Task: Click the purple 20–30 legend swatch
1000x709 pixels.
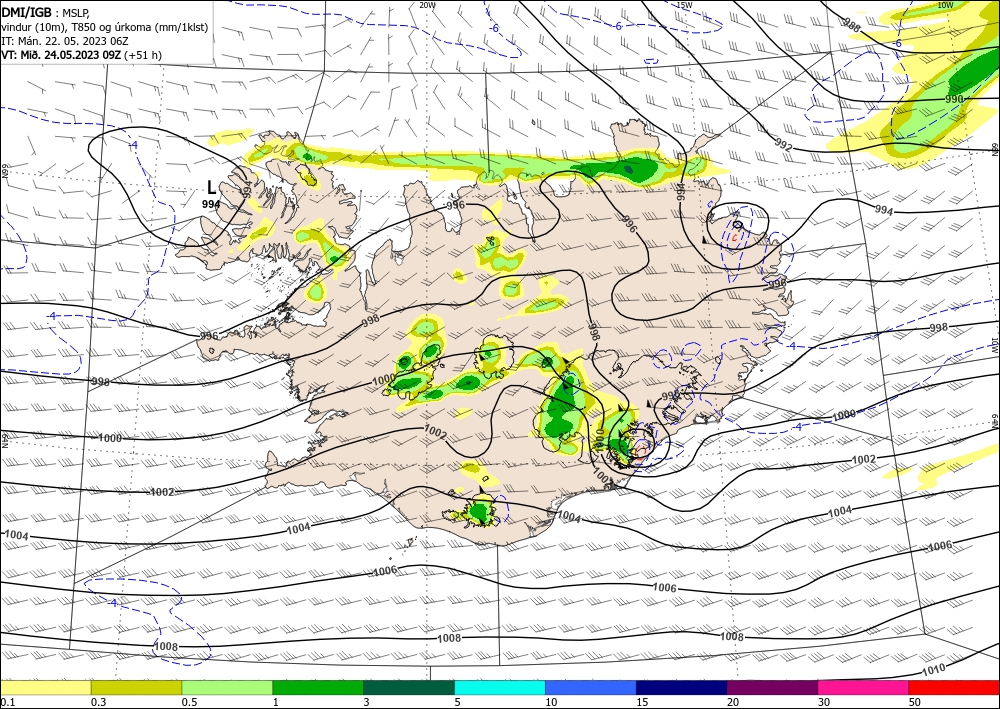Action: [772, 687]
